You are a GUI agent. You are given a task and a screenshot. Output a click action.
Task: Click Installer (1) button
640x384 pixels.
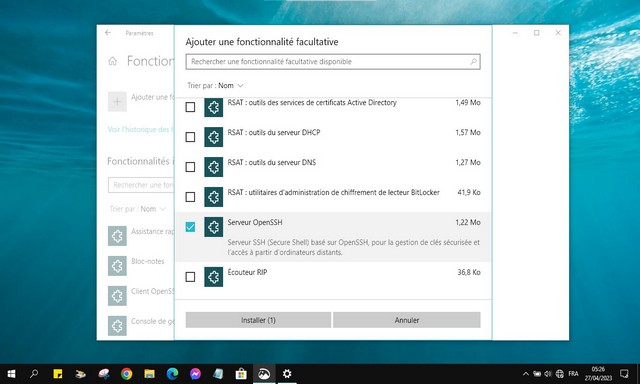coord(258,320)
